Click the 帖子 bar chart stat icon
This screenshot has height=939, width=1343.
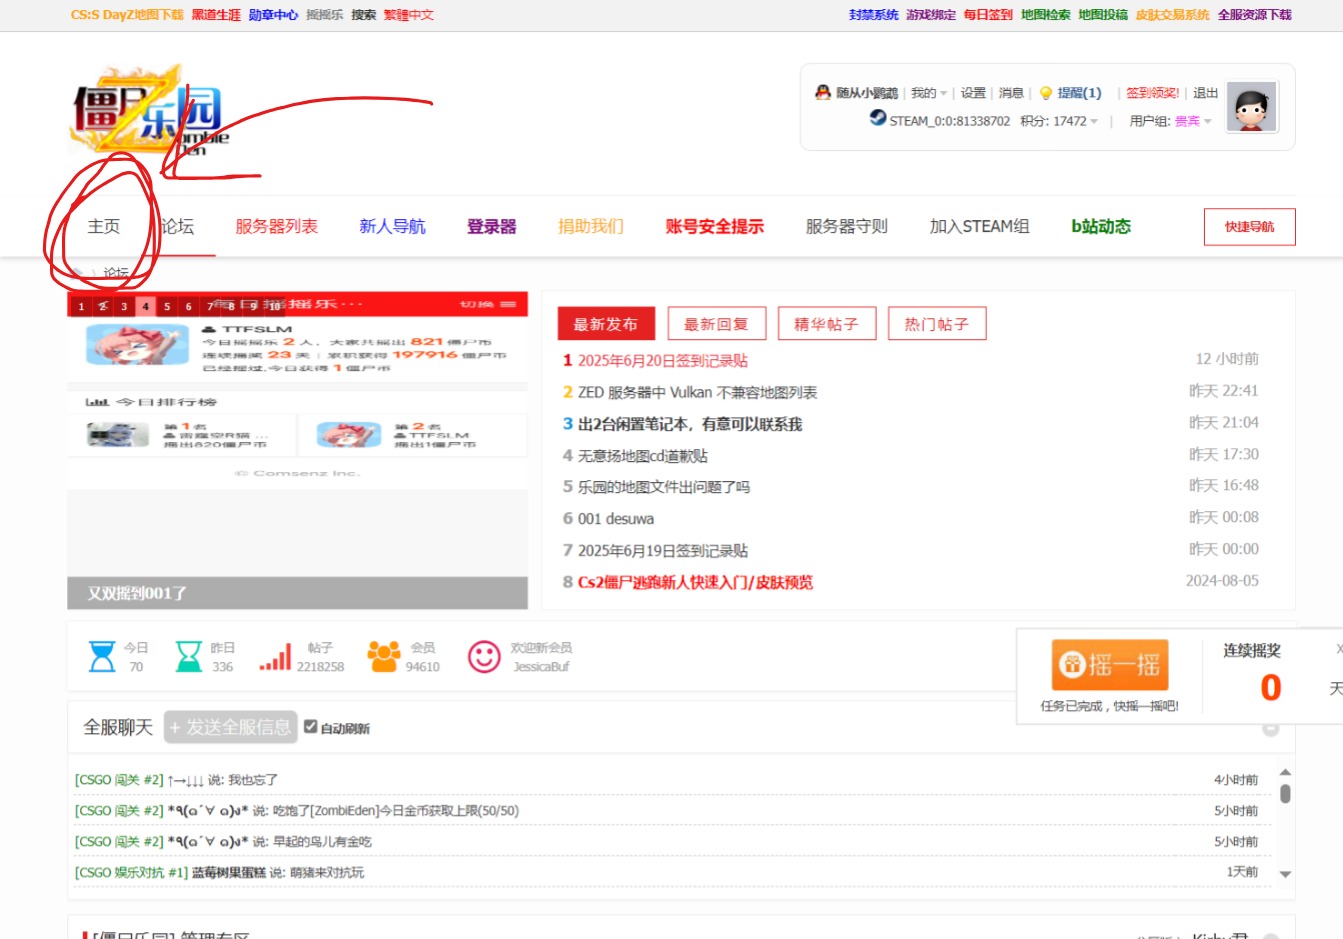(275, 656)
